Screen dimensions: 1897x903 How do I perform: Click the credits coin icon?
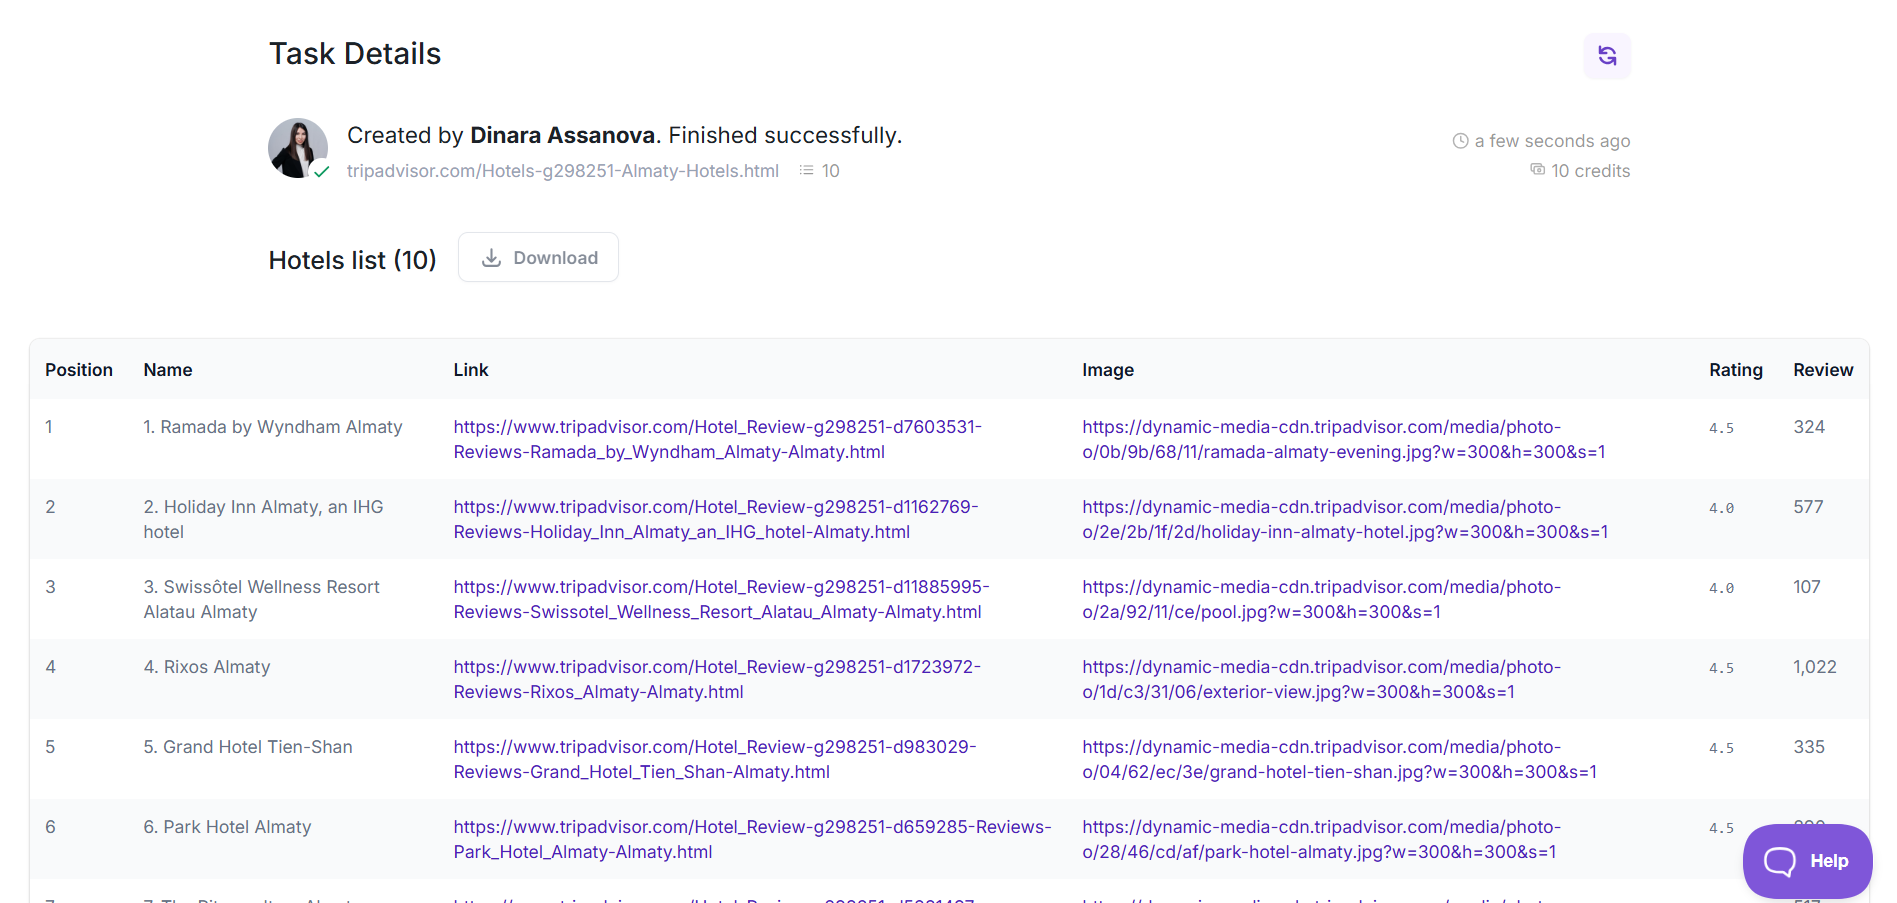tap(1537, 170)
